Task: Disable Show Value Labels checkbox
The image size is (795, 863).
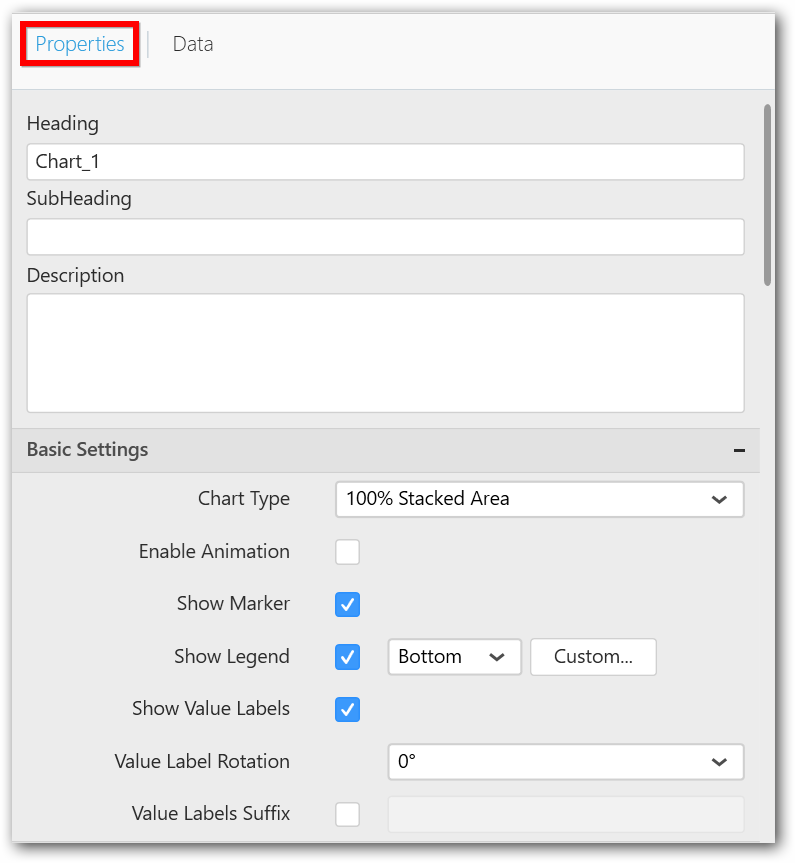Action: tap(347, 709)
